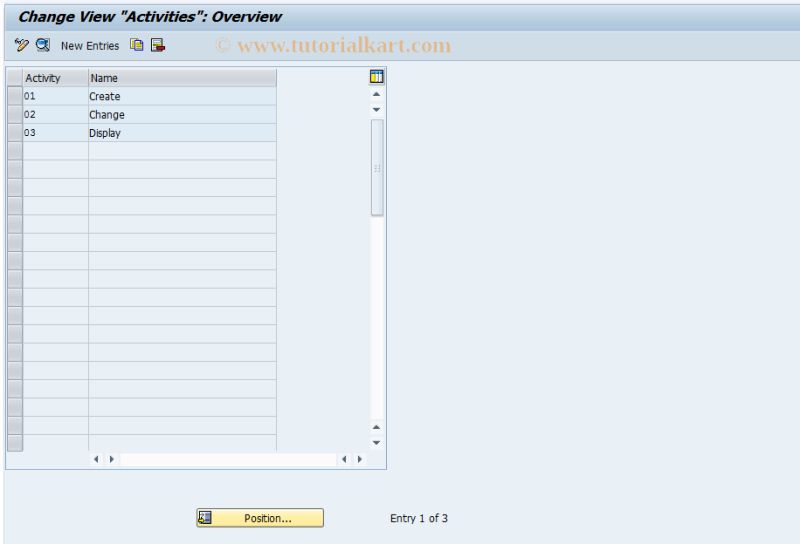Image resolution: width=800 pixels, height=544 pixels.
Task: Click the bottom-most scroll down arrow
Action: tap(377, 442)
